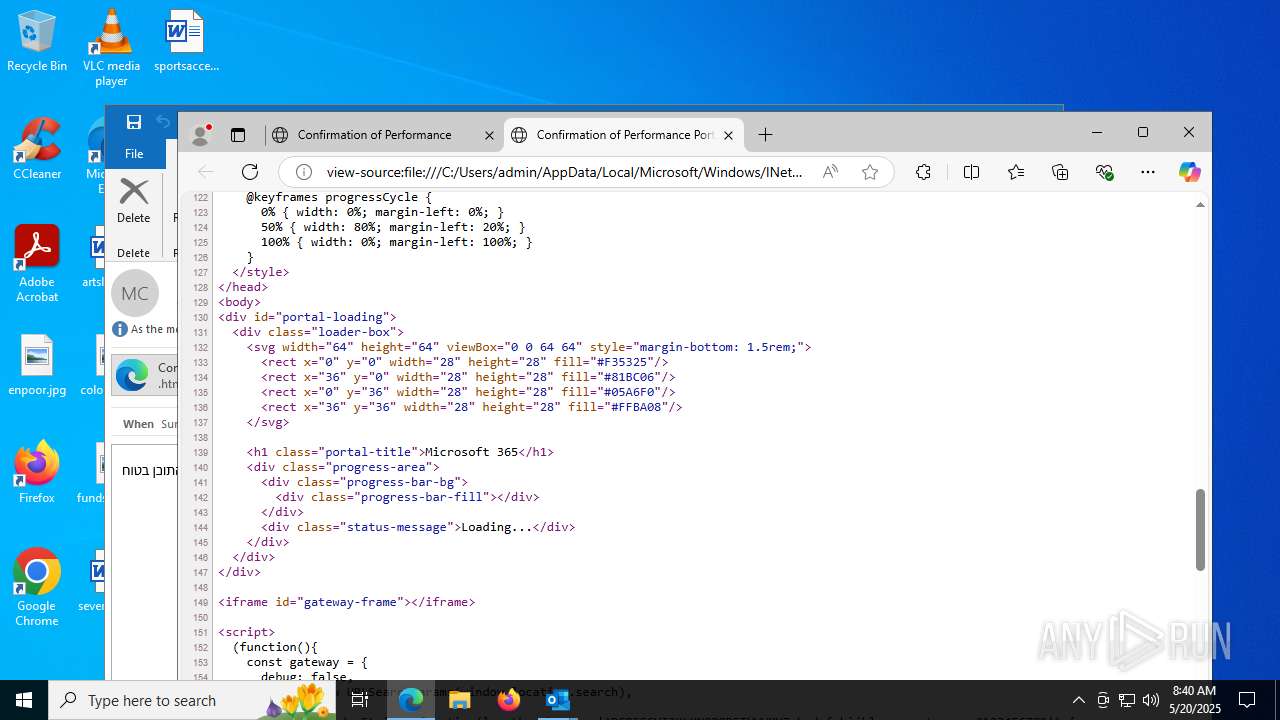Open a new tab with plus button
Viewport: 1280px width, 720px height.
tap(765, 134)
